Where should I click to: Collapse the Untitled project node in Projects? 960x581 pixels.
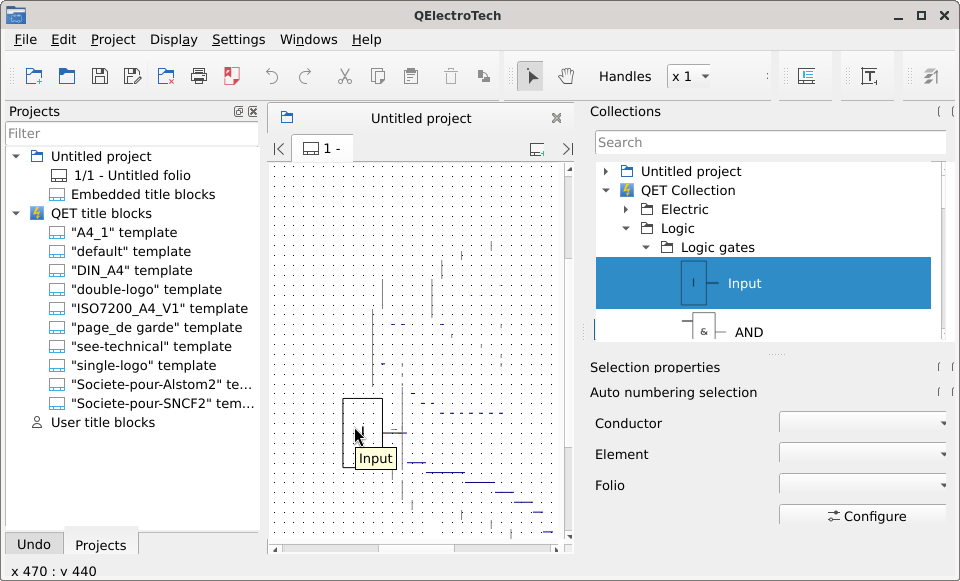(x=17, y=156)
